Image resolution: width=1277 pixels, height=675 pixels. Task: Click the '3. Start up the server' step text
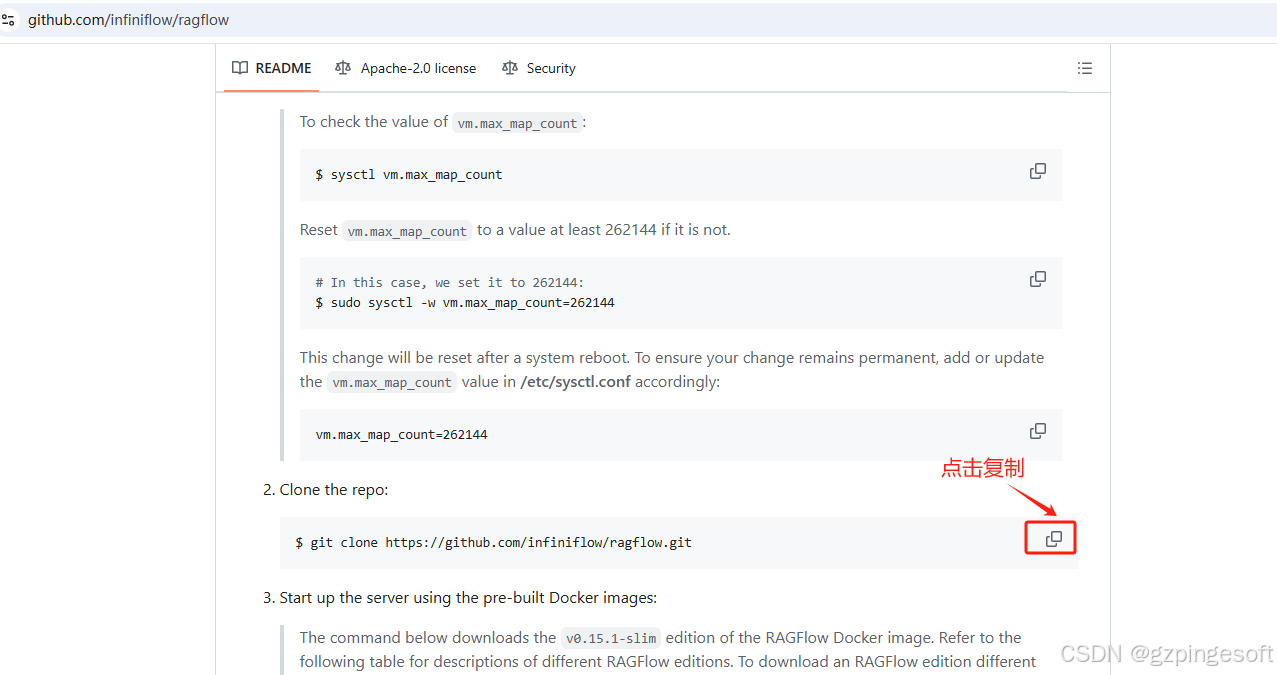(x=460, y=597)
